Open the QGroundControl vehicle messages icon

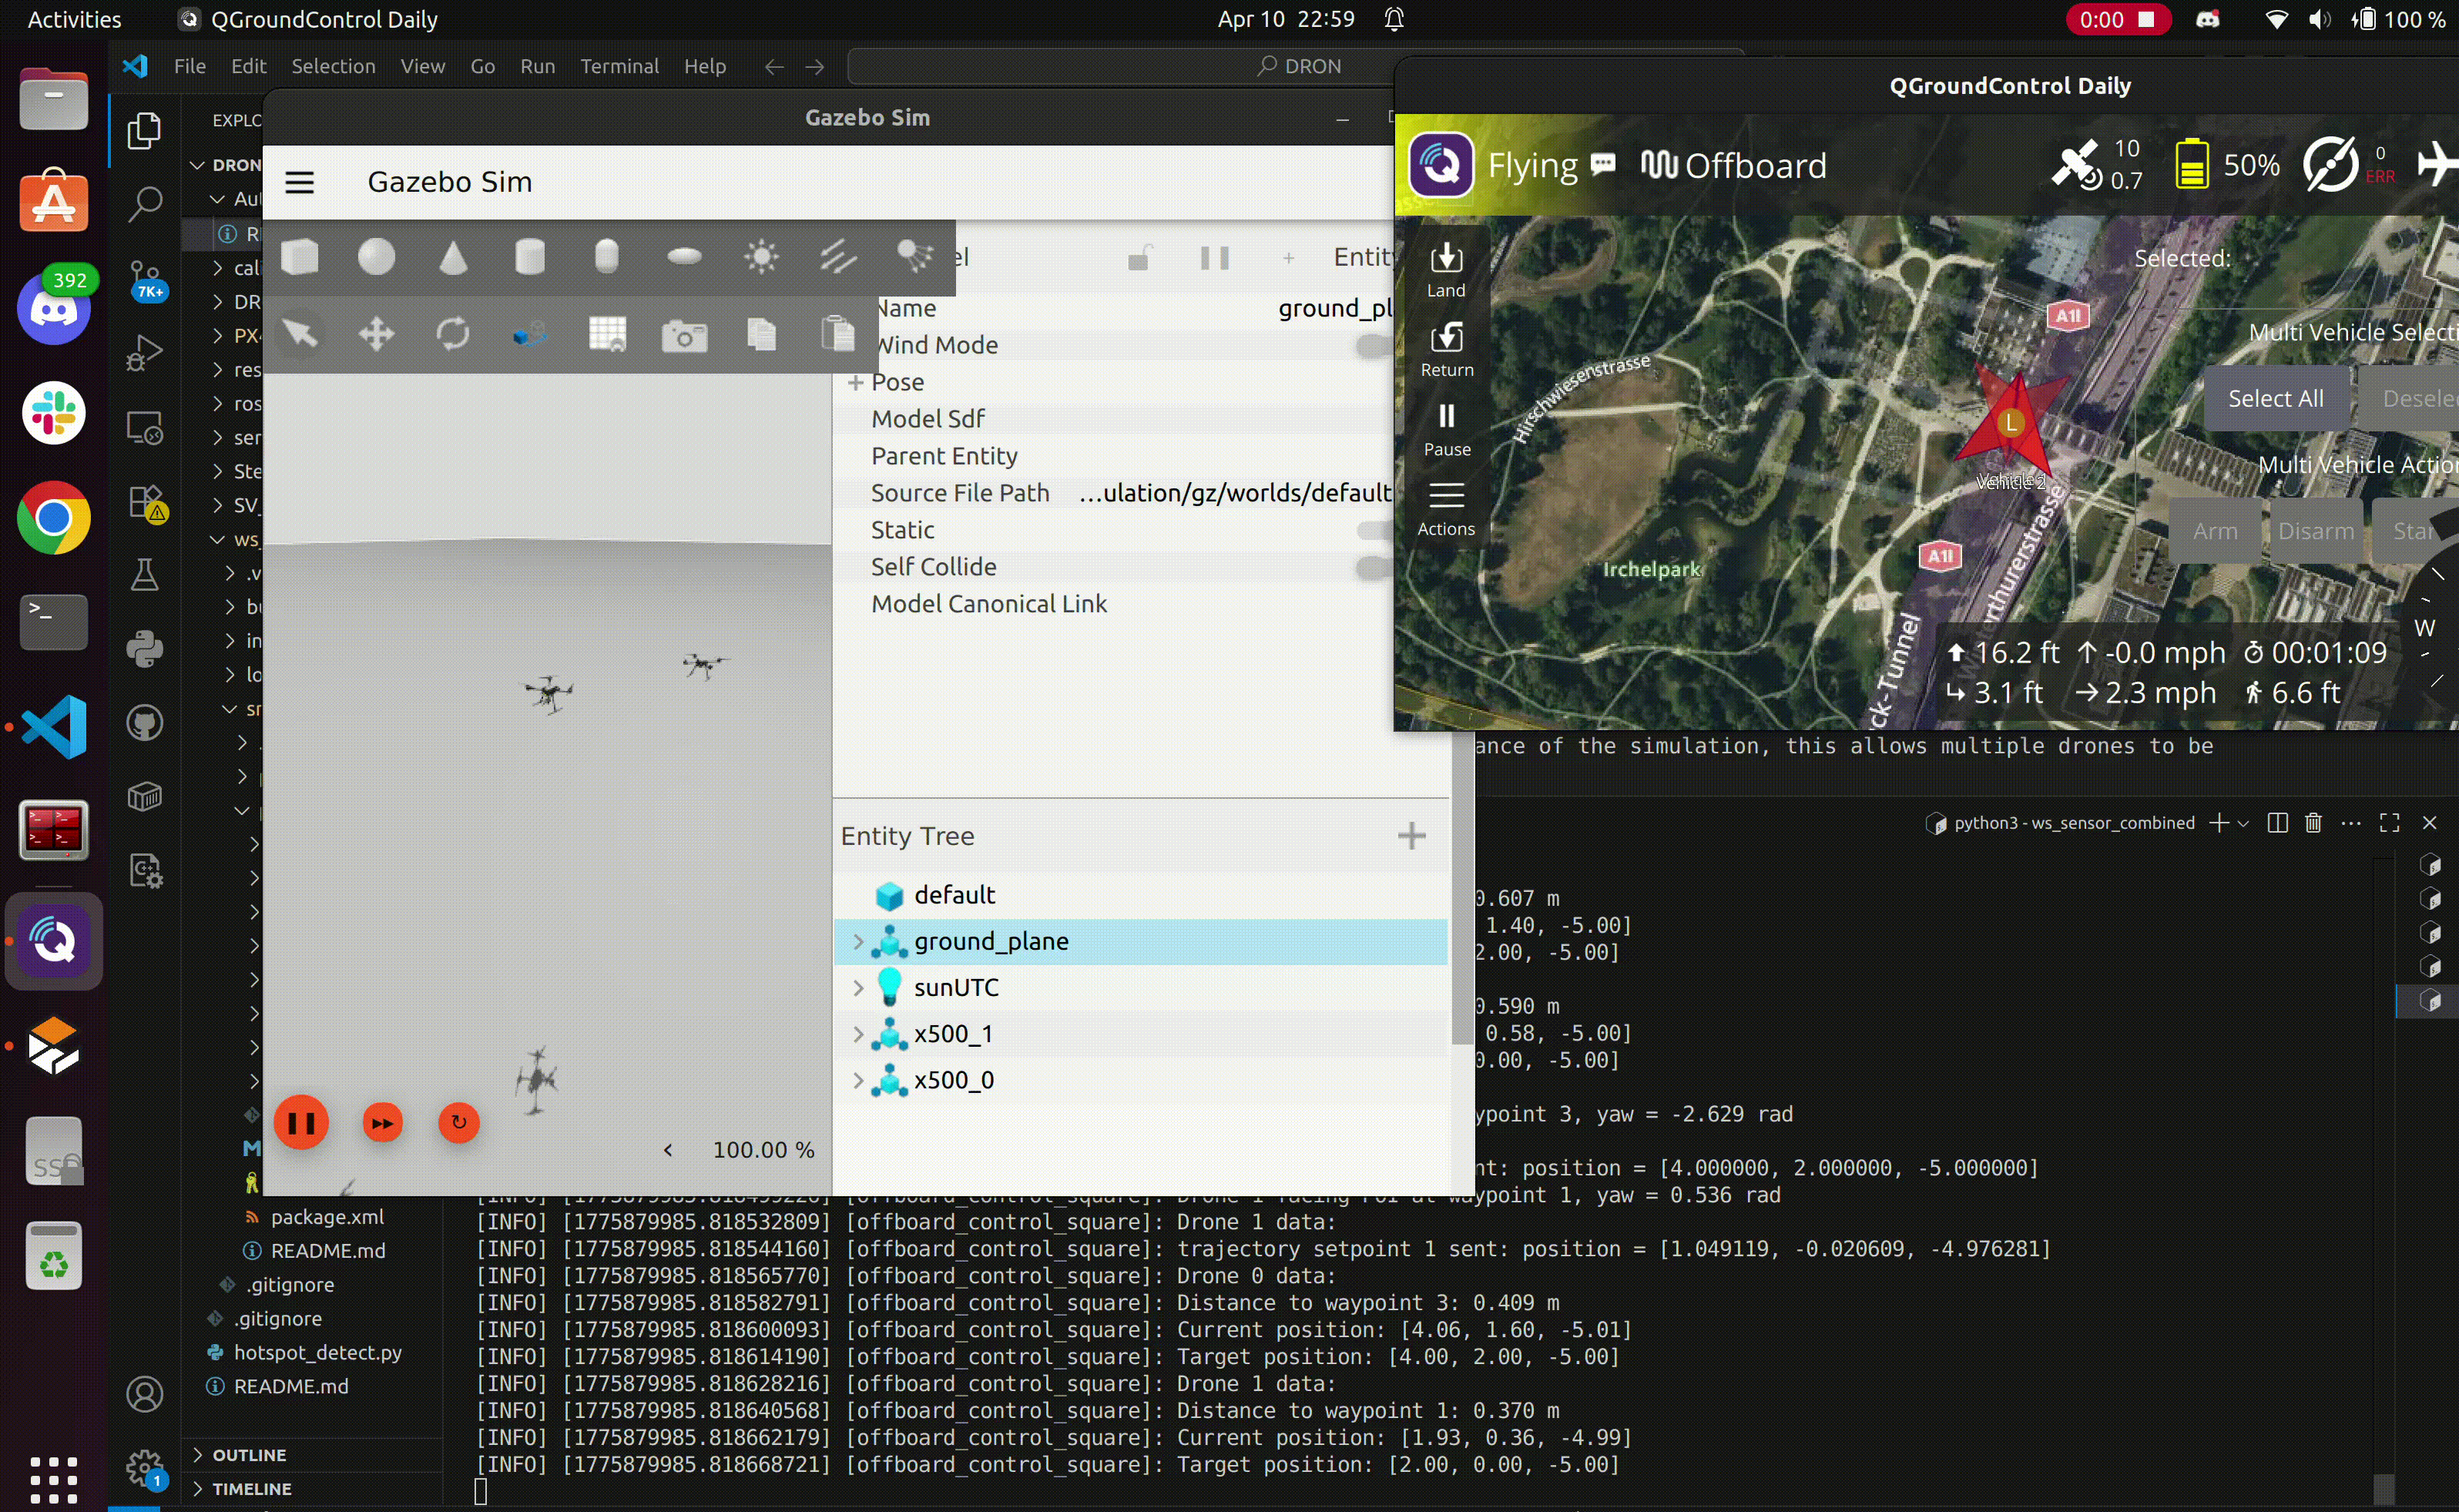coord(1603,163)
